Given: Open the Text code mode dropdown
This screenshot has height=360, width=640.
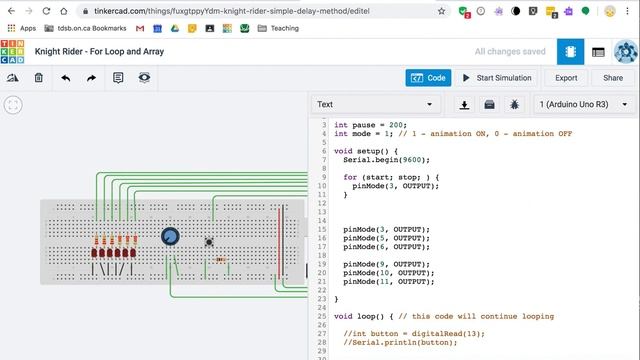Looking at the screenshot, I should [375, 104].
